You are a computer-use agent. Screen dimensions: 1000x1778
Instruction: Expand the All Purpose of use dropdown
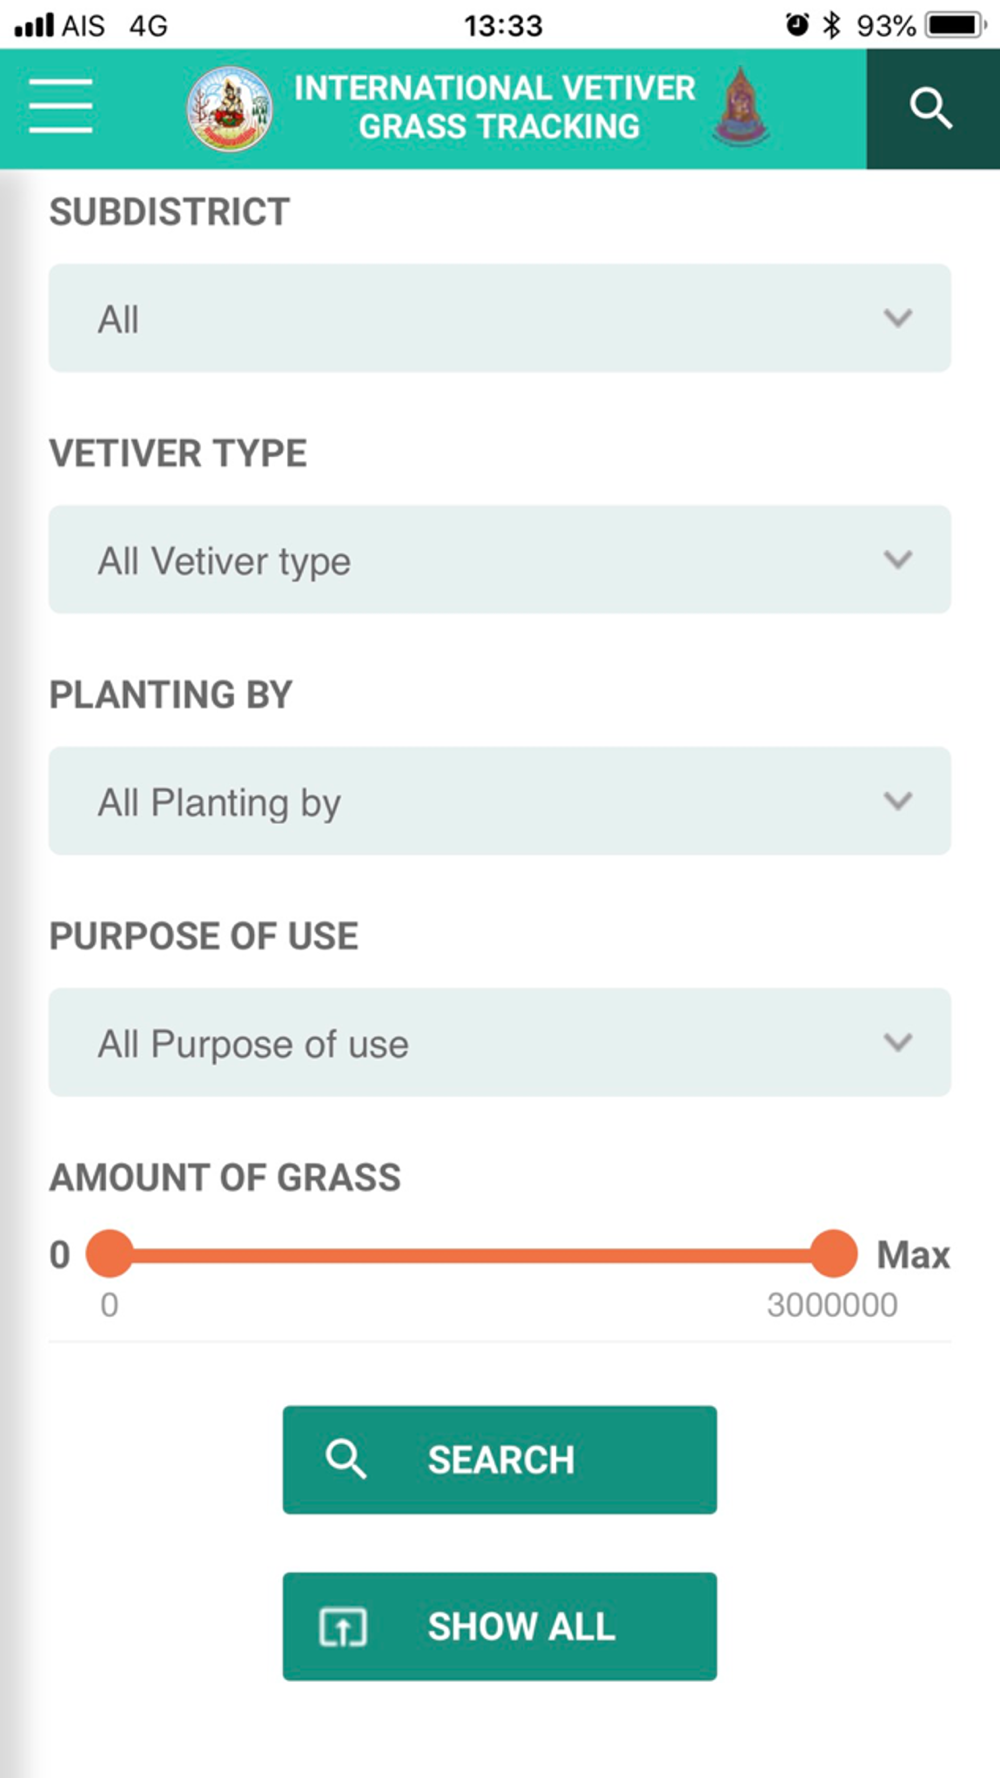pos(500,1042)
